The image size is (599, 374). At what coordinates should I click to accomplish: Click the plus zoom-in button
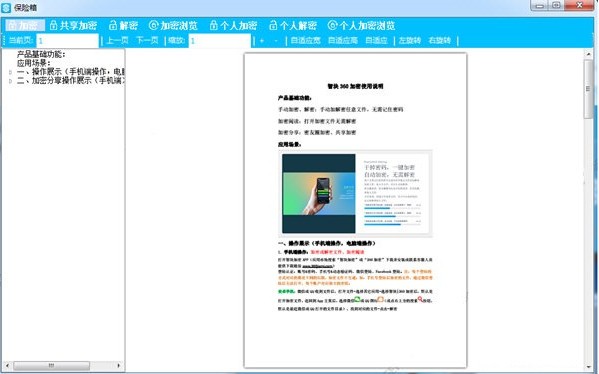(x=262, y=40)
